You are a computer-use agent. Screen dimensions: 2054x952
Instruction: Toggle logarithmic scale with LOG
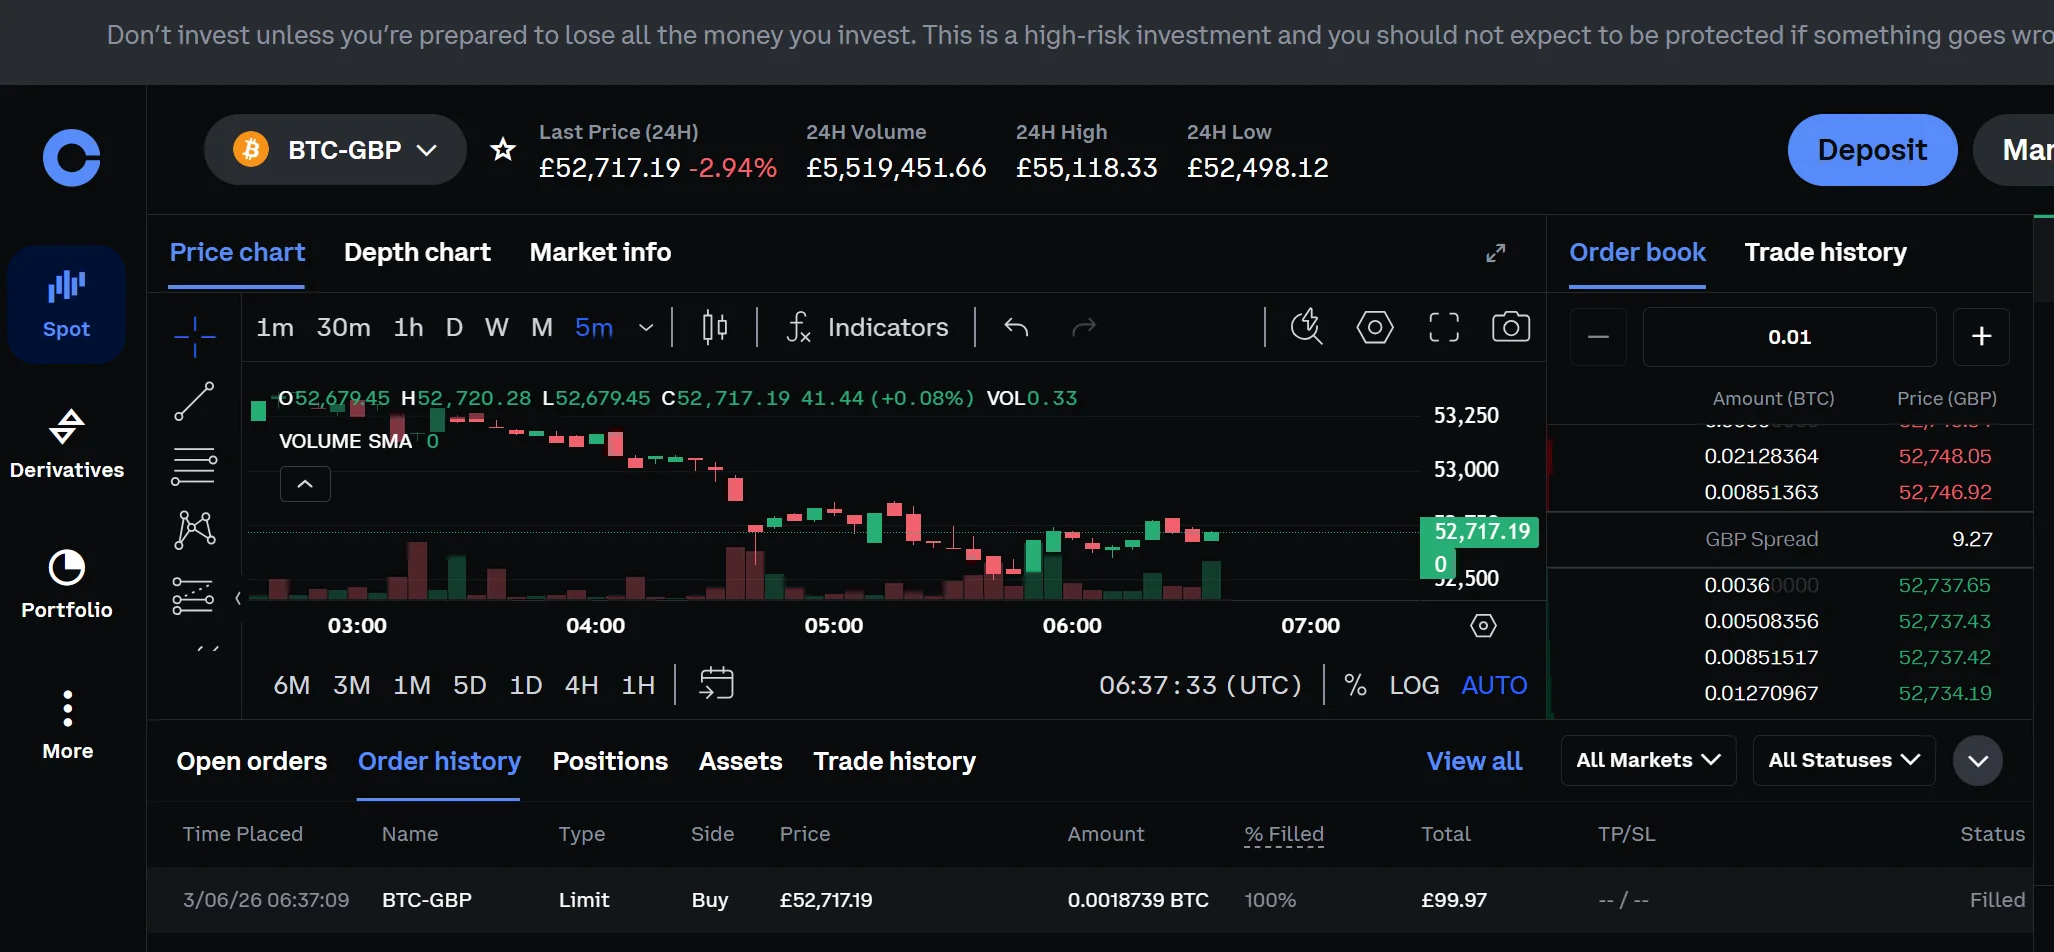click(x=1413, y=685)
